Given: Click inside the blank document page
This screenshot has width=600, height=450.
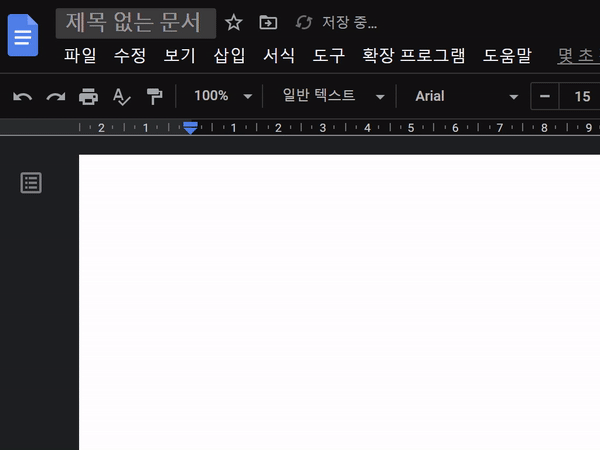Looking at the screenshot, I should point(339,302).
